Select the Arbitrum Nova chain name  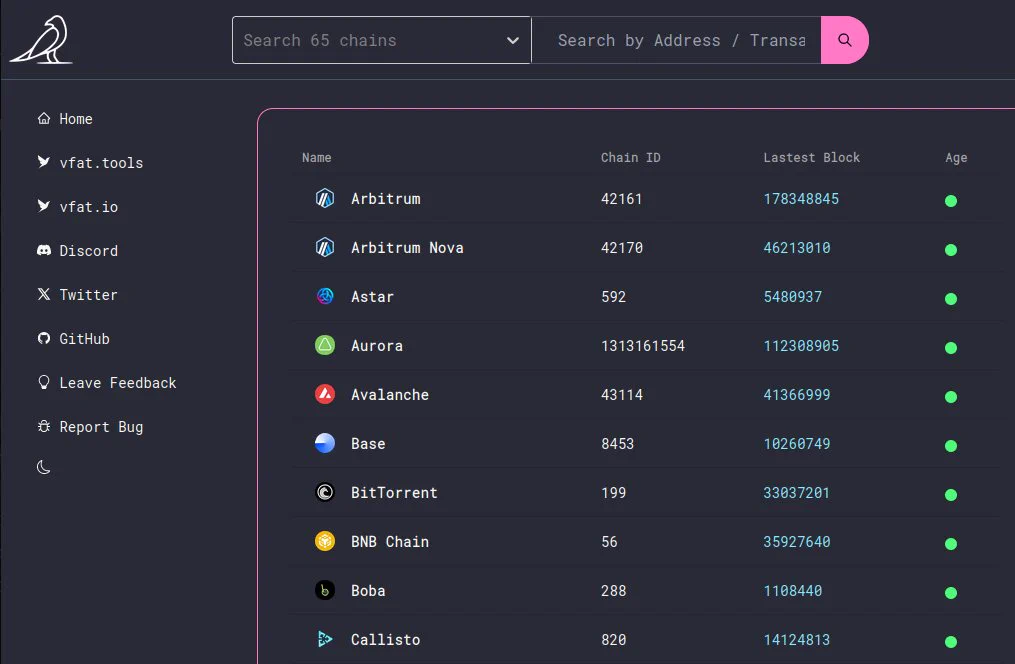pos(407,248)
